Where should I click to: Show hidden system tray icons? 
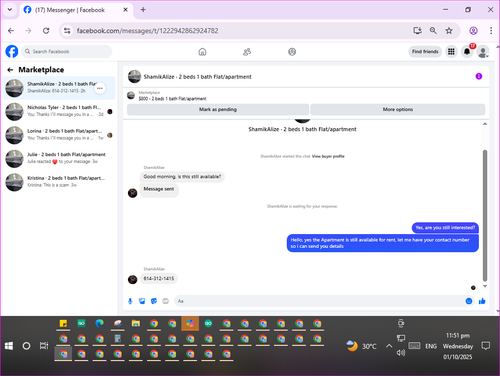pyautogui.click(x=389, y=346)
